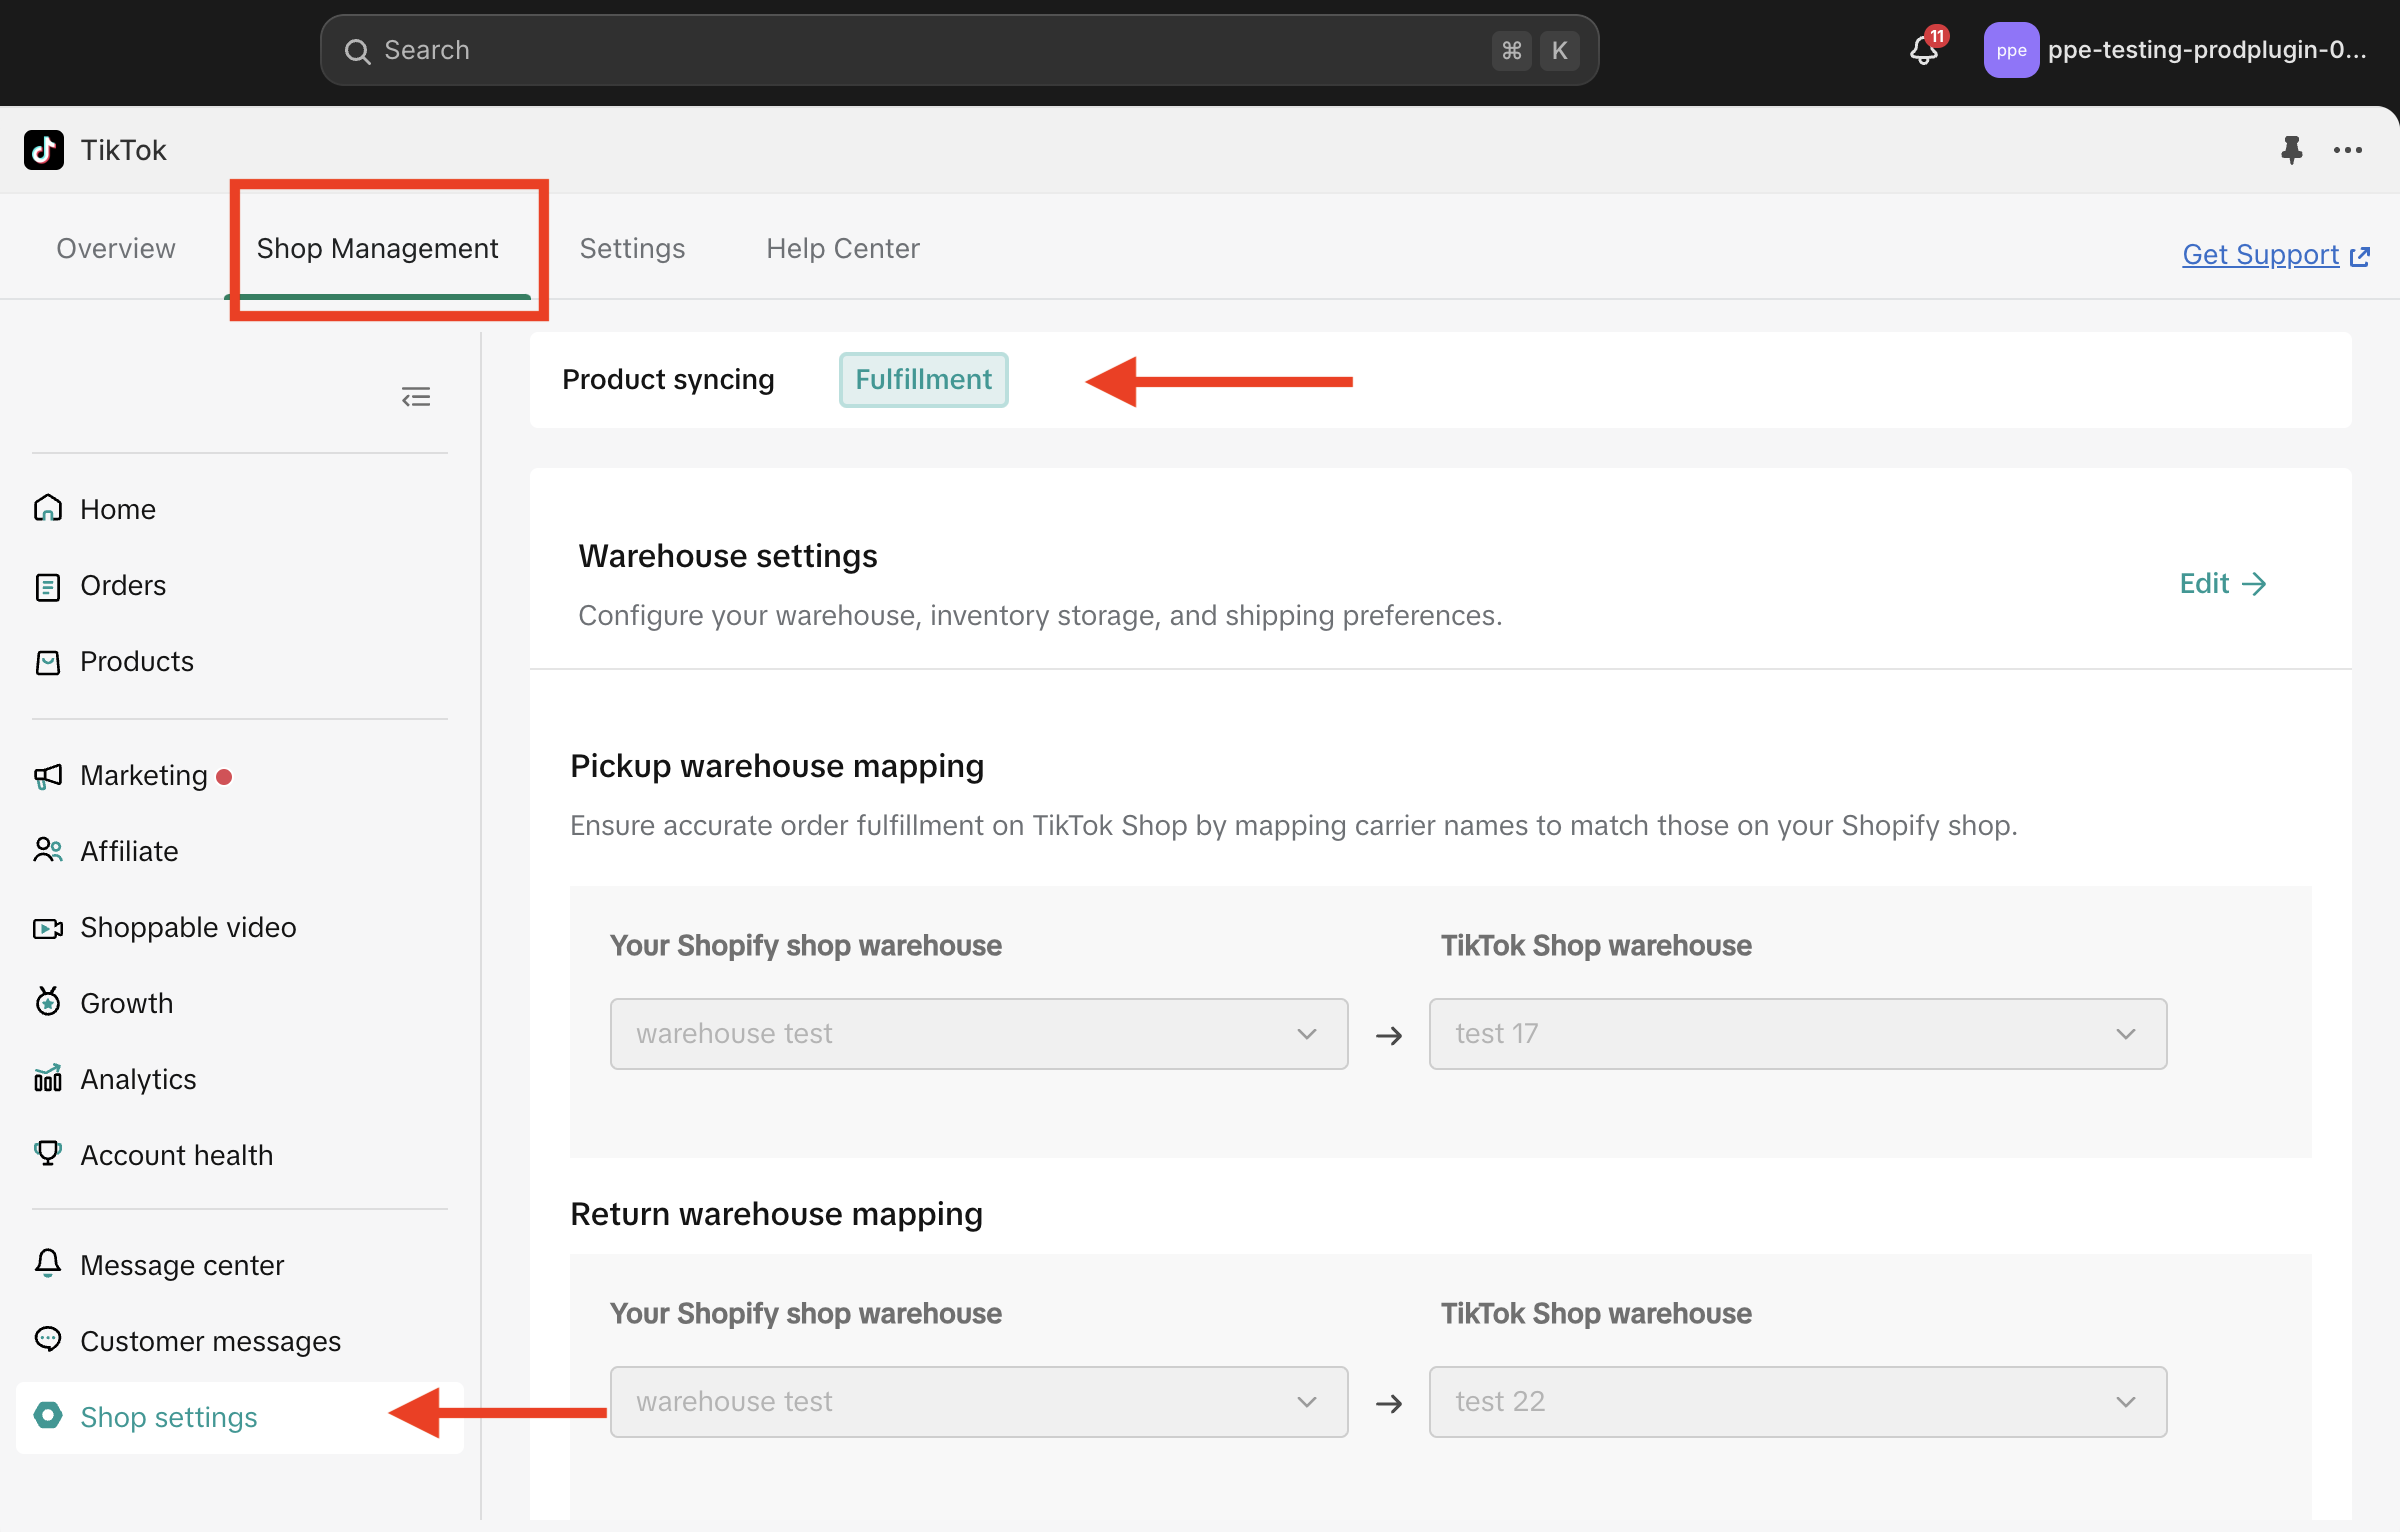Open the Help Center tab

pos(842,248)
